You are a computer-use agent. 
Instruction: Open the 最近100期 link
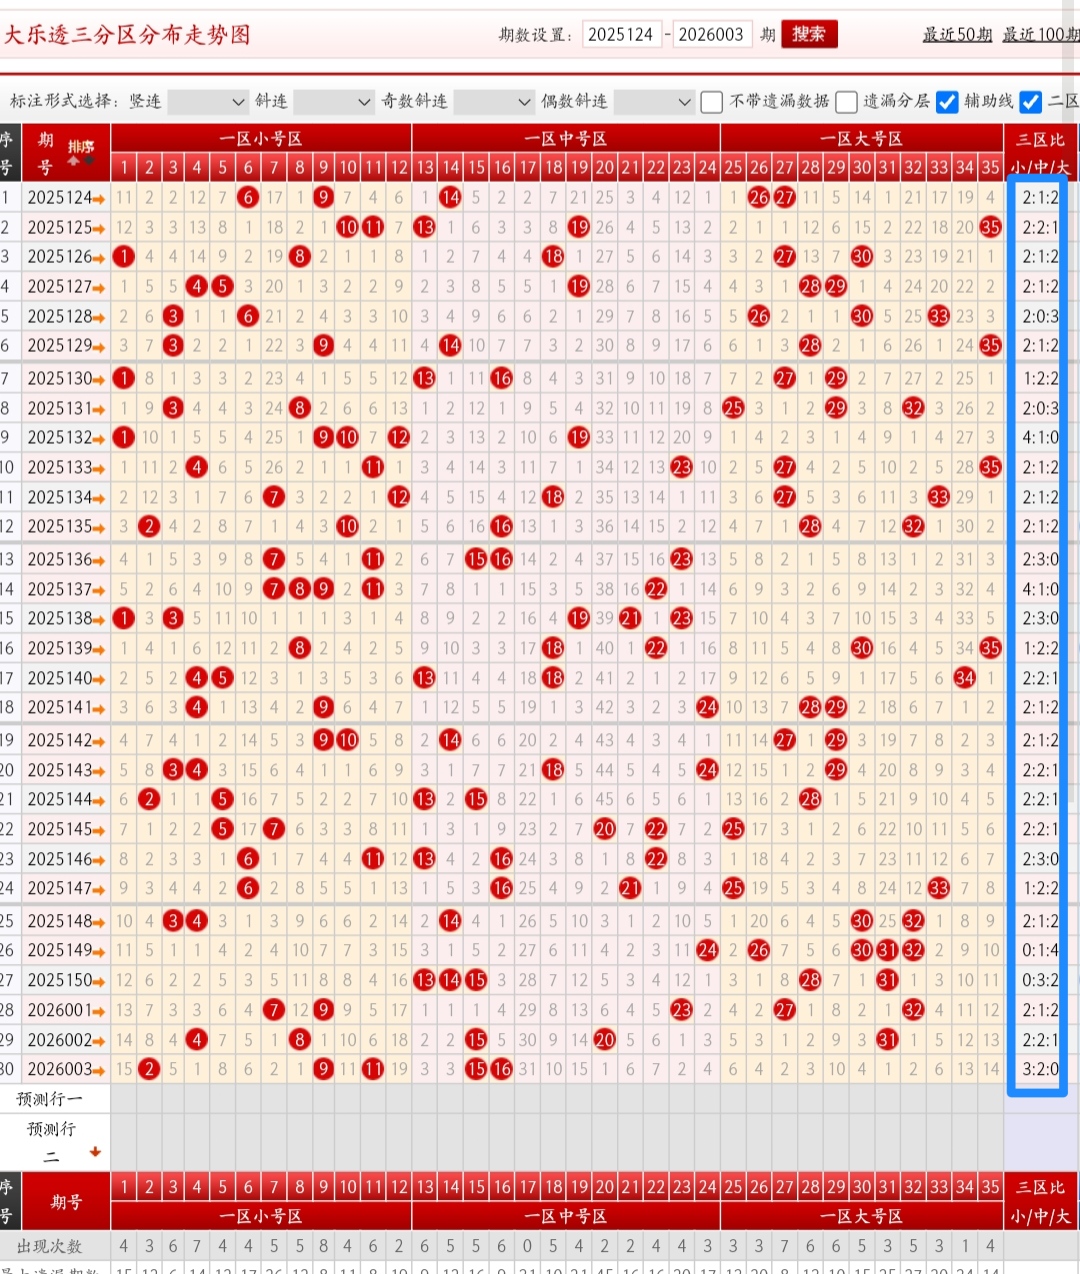[x=1041, y=35]
